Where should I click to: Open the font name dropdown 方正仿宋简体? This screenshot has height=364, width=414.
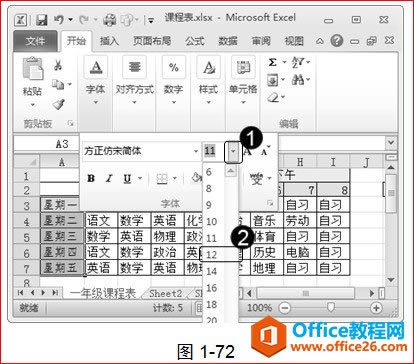(196, 151)
